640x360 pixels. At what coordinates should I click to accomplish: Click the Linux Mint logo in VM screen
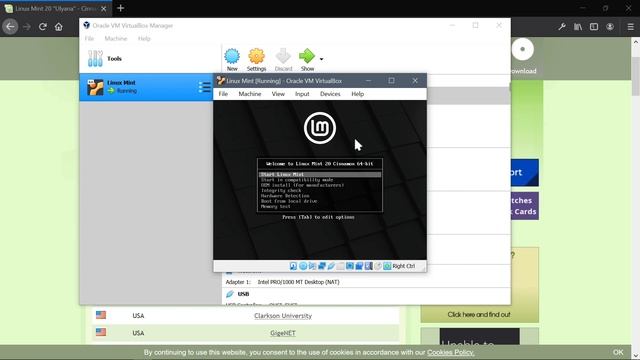point(320,128)
